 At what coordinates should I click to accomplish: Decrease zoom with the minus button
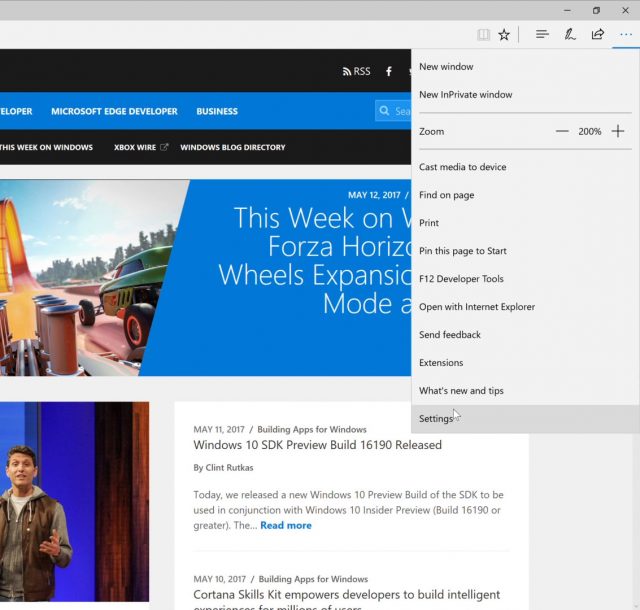point(562,131)
